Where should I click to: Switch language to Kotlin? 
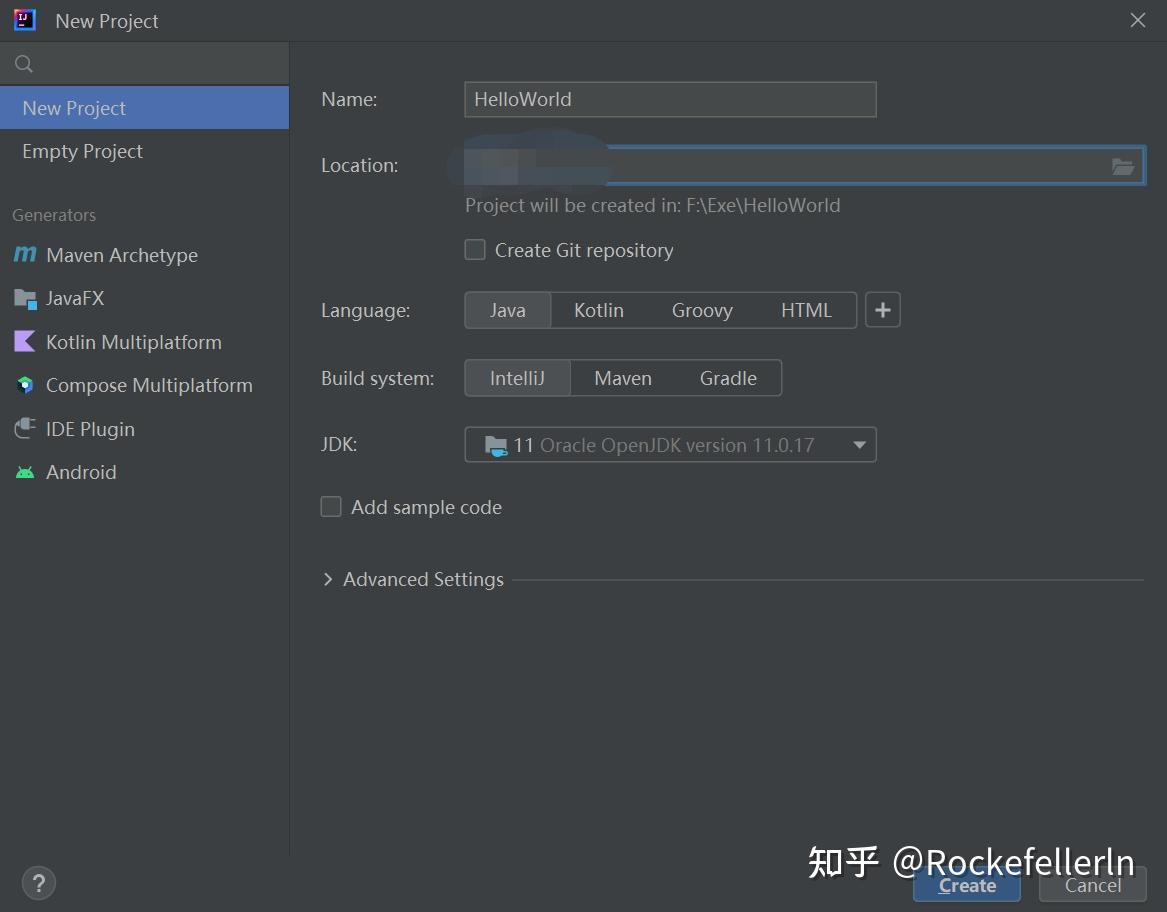tap(597, 310)
